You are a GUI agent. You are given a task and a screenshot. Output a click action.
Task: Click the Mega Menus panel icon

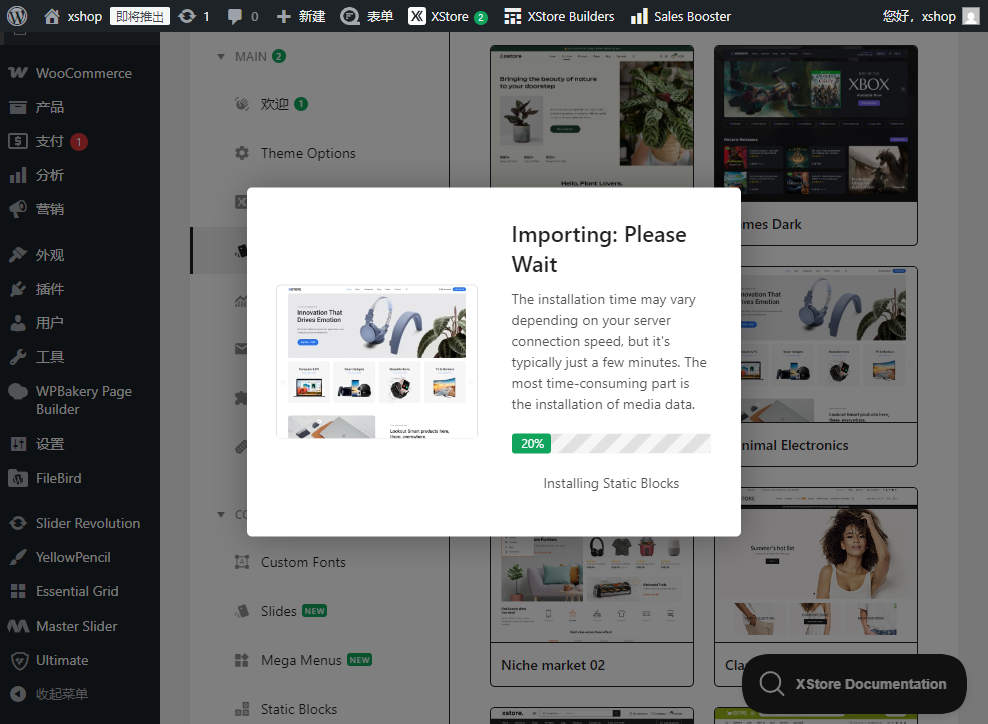point(241,660)
